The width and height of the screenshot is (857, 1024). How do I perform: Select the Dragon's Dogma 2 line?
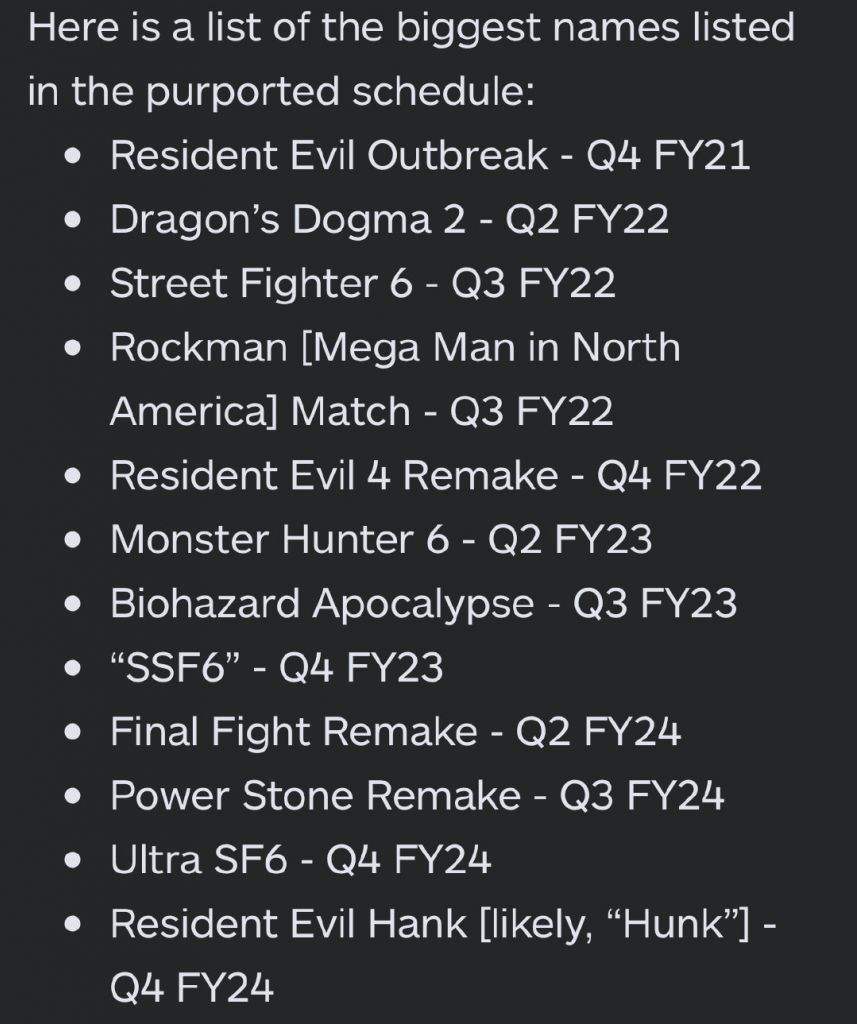(389, 219)
